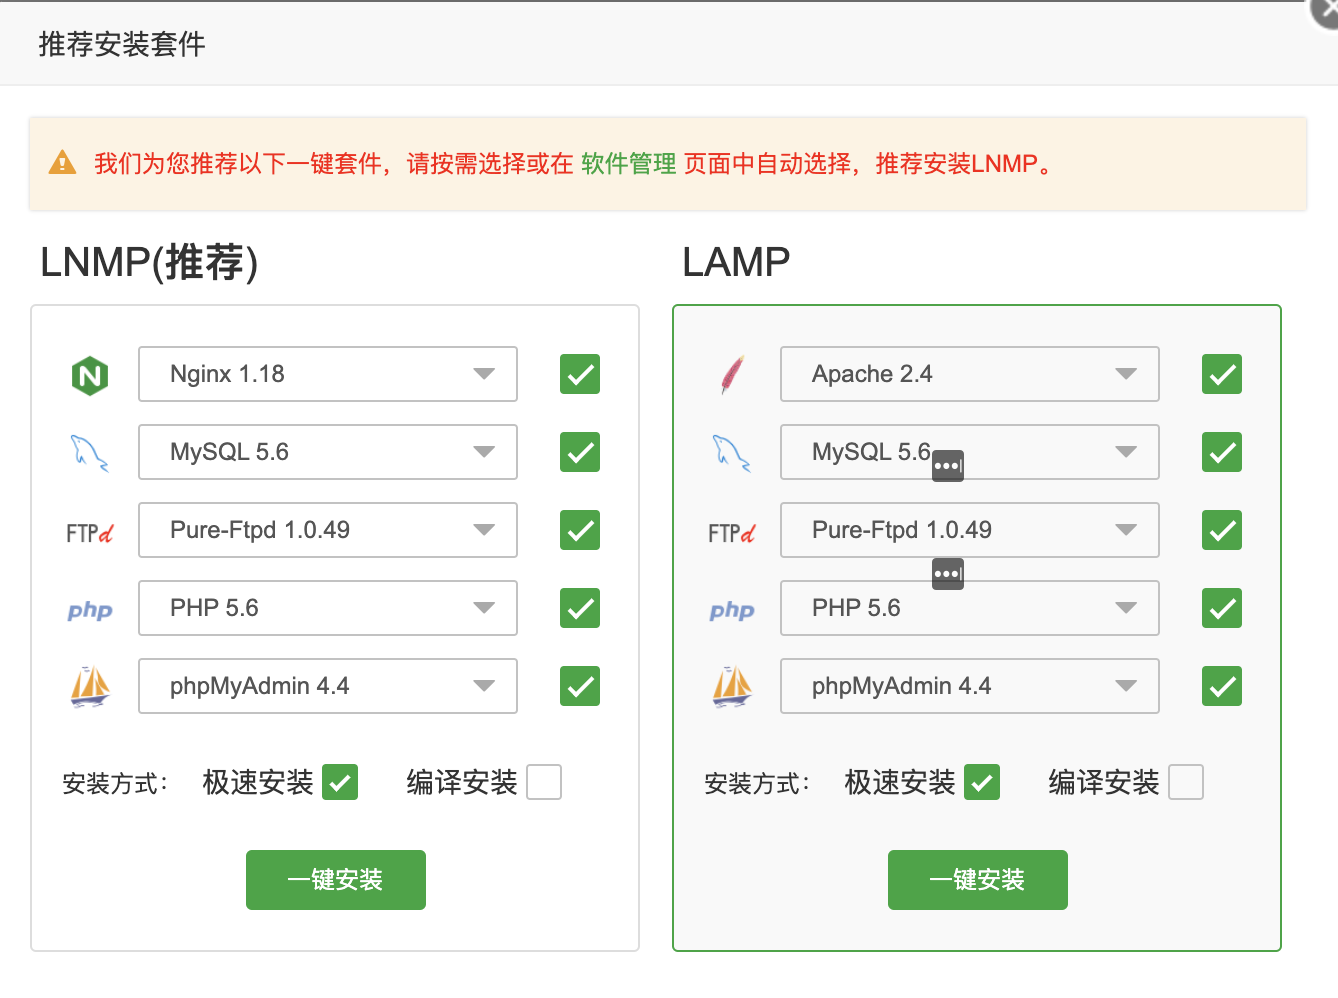
Task: Click the PHP logo icon in LNMP
Action: coord(90,610)
